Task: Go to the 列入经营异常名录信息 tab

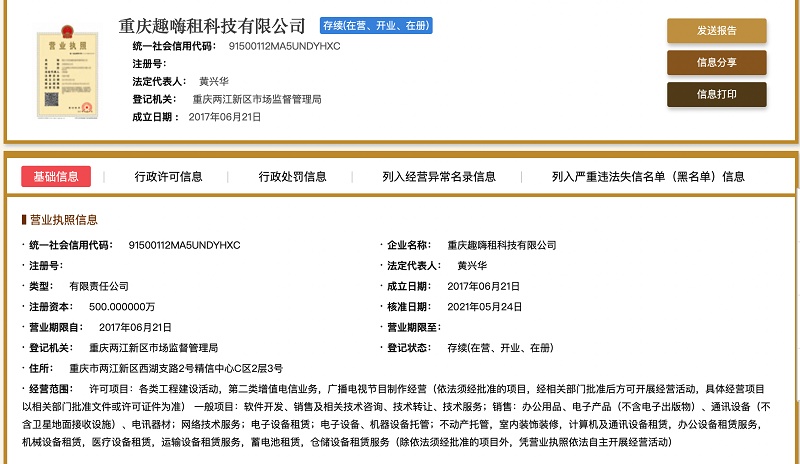Action: pos(438,176)
